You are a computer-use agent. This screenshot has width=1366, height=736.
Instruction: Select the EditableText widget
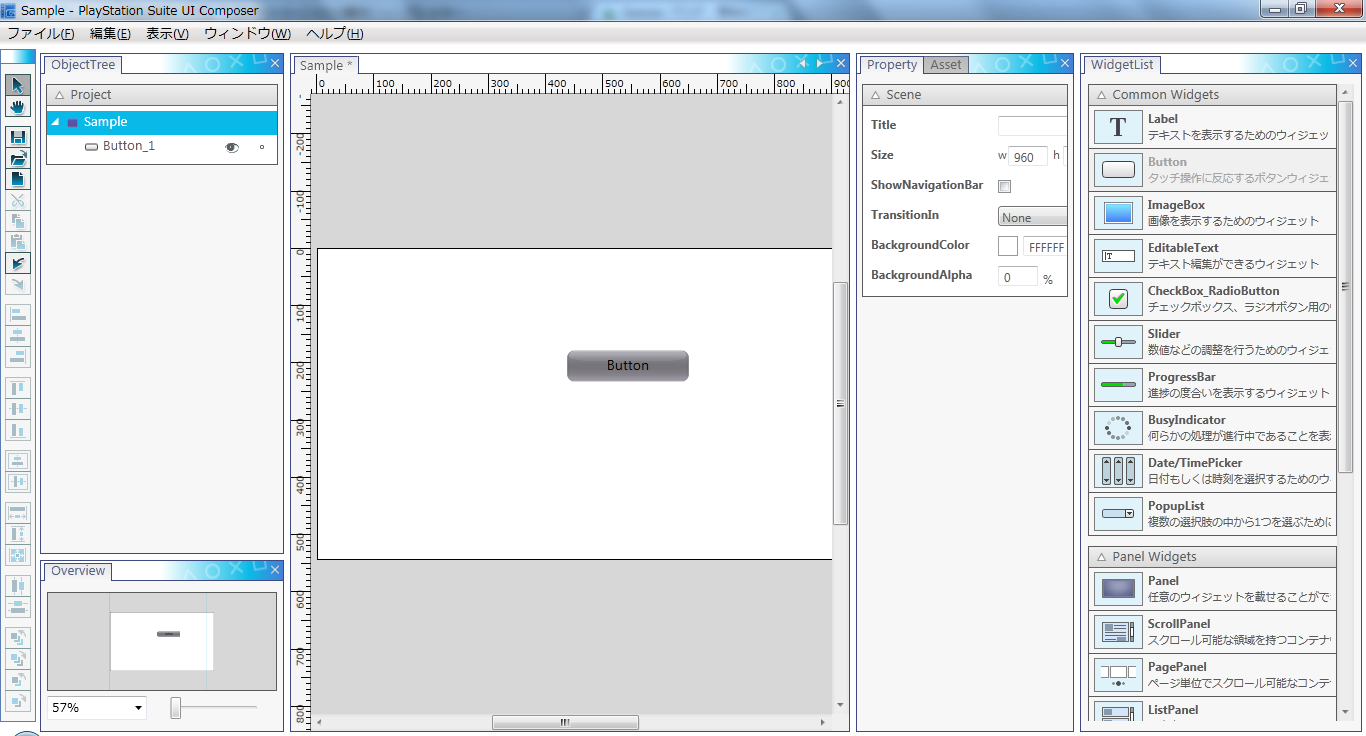click(x=1213, y=256)
